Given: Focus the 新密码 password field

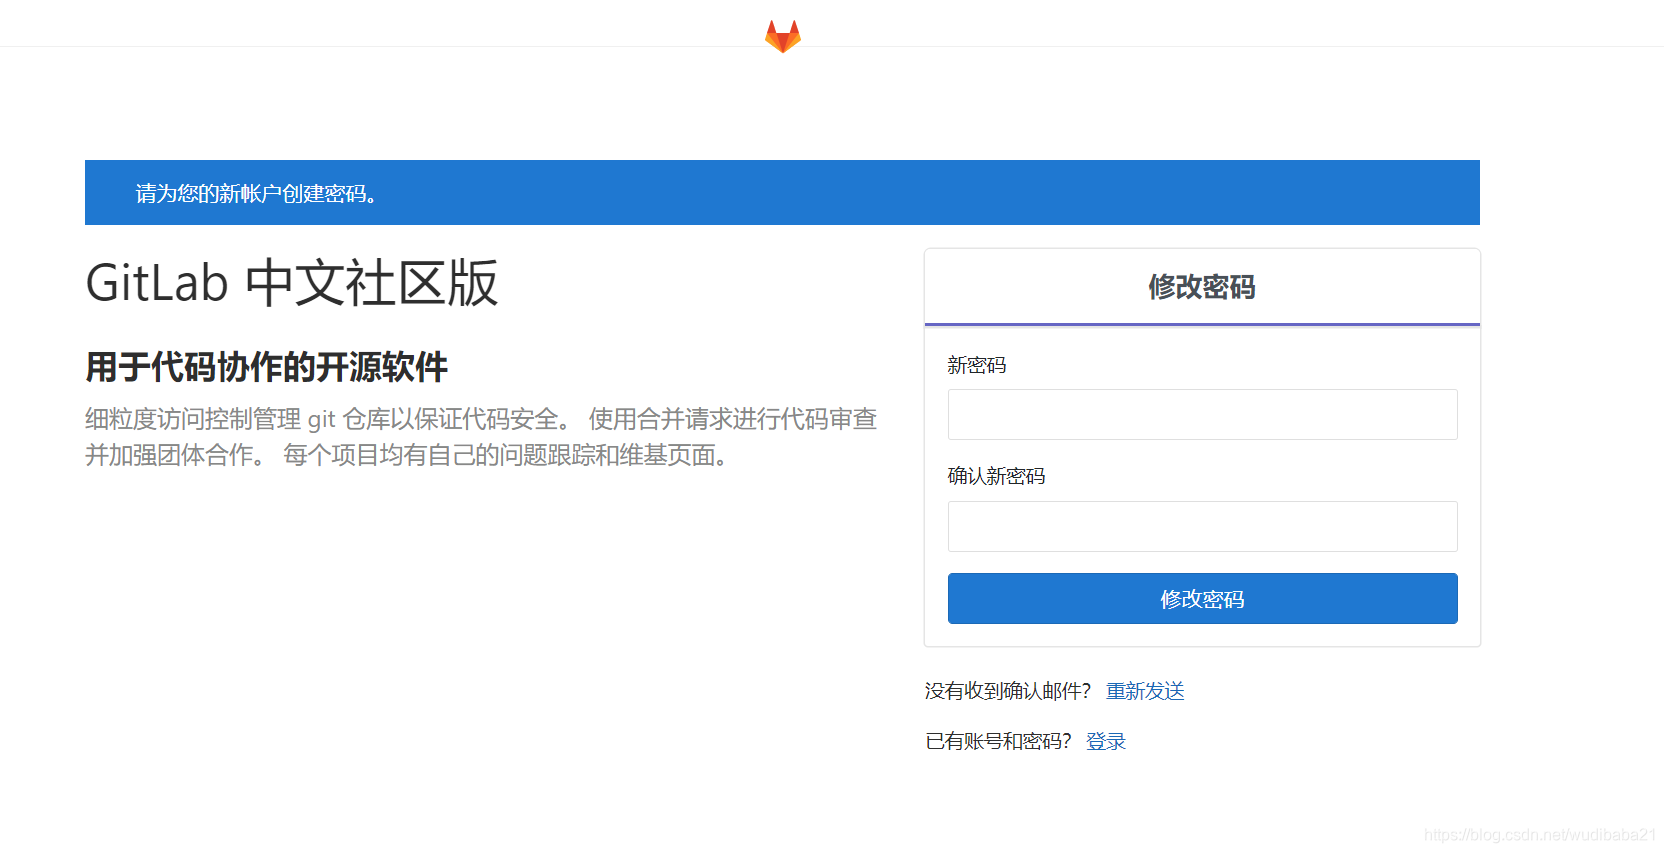Looking at the screenshot, I should pos(1202,414).
